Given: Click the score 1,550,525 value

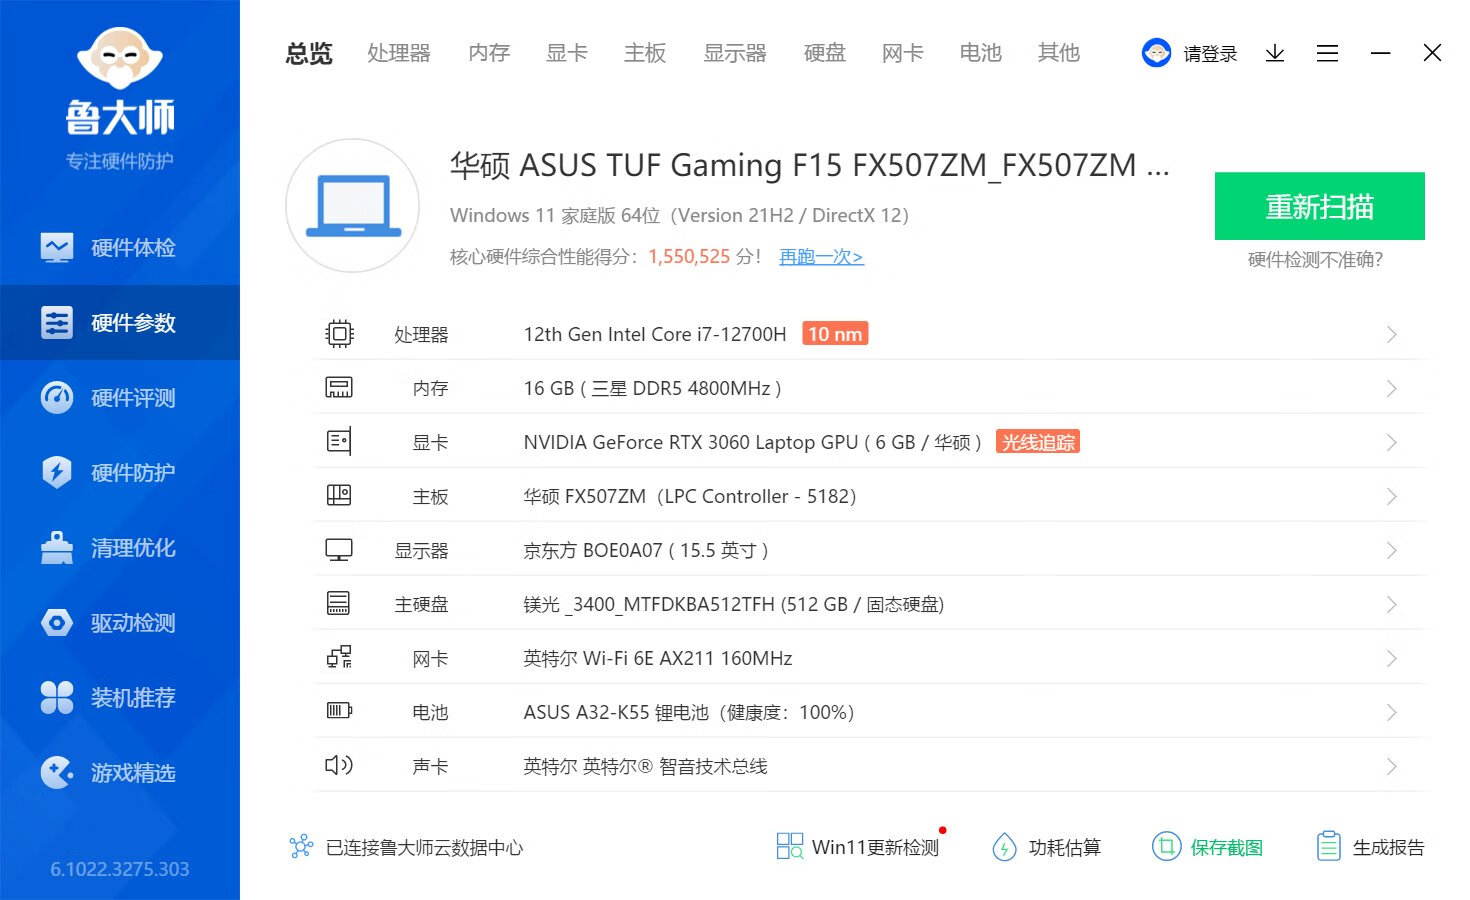Looking at the screenshot, I should pyautogui.click(x=689, y=257).
